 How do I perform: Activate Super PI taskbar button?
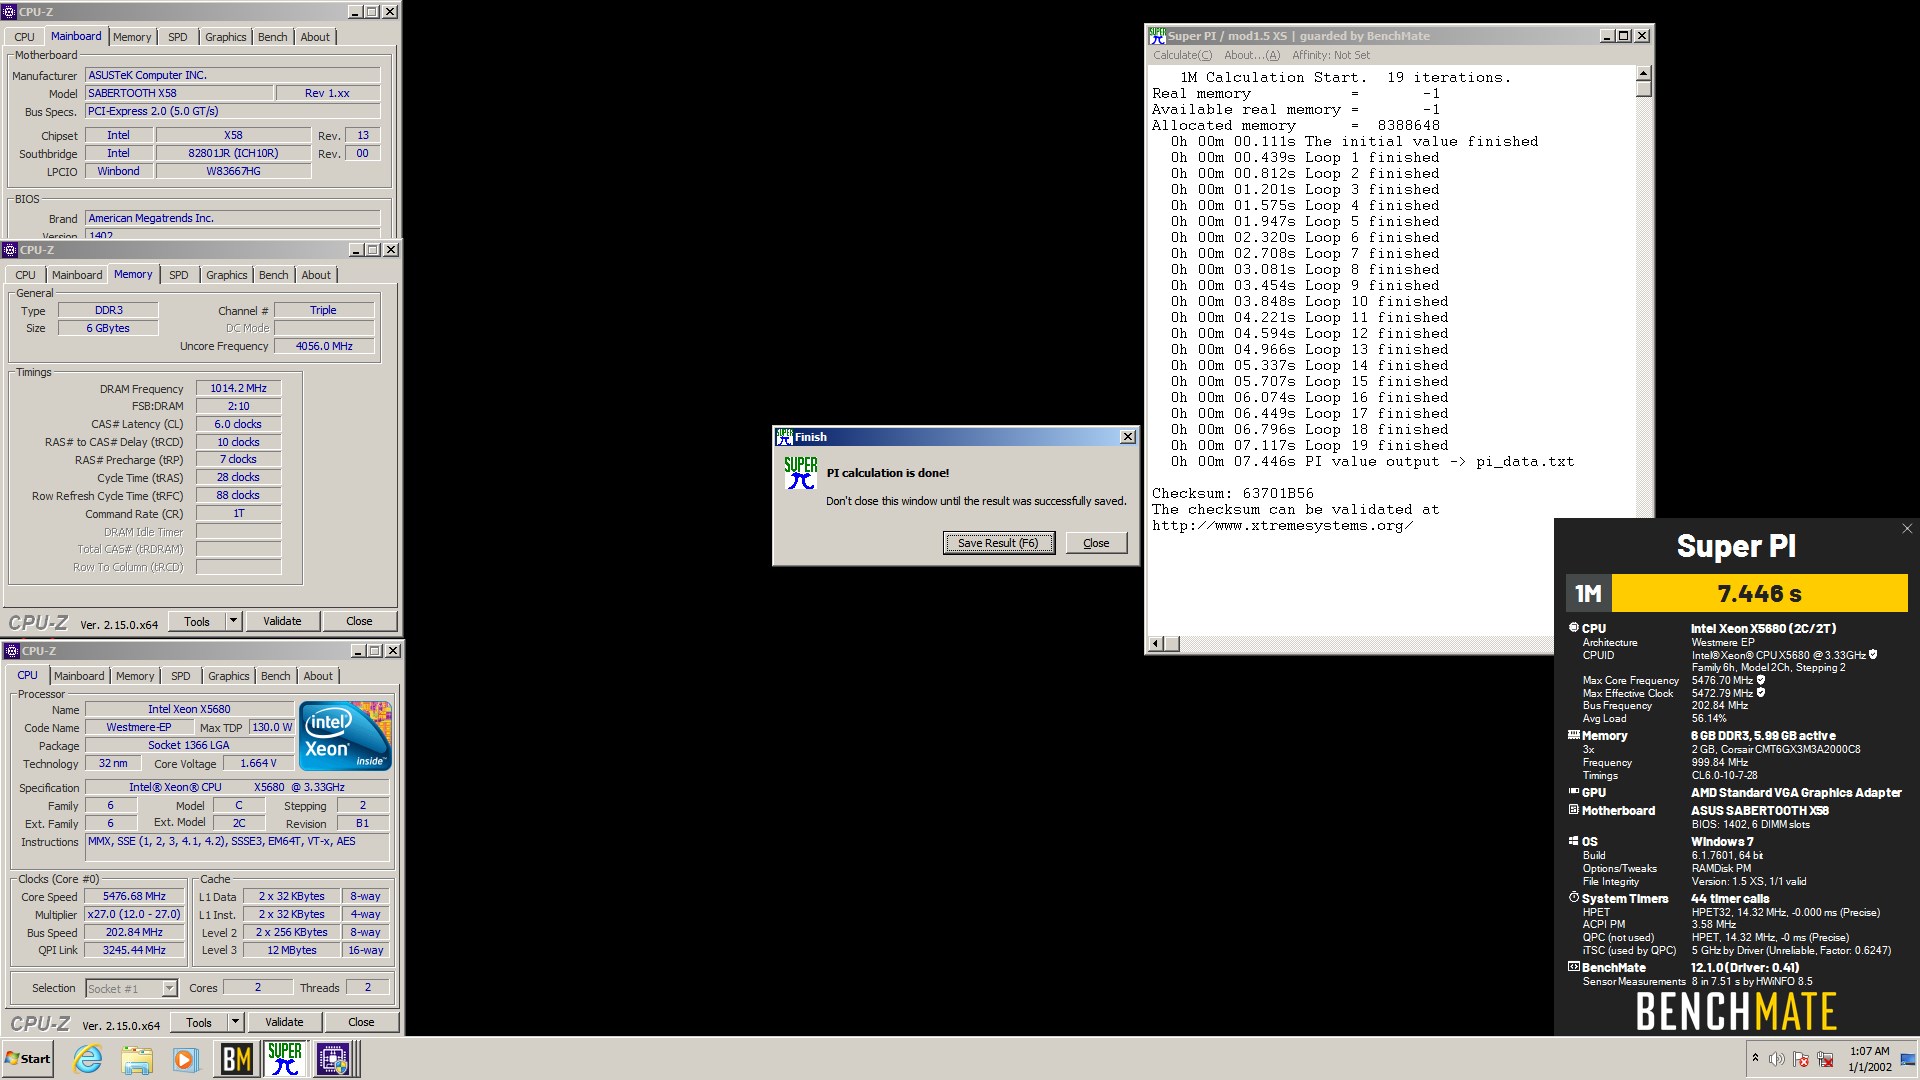(x=285, y=1059)
